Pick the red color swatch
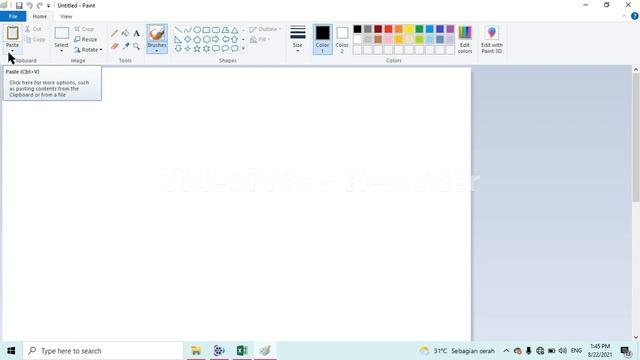Image resolution: width=640 pixels, height=360 pixels. (x=388, y=29)
